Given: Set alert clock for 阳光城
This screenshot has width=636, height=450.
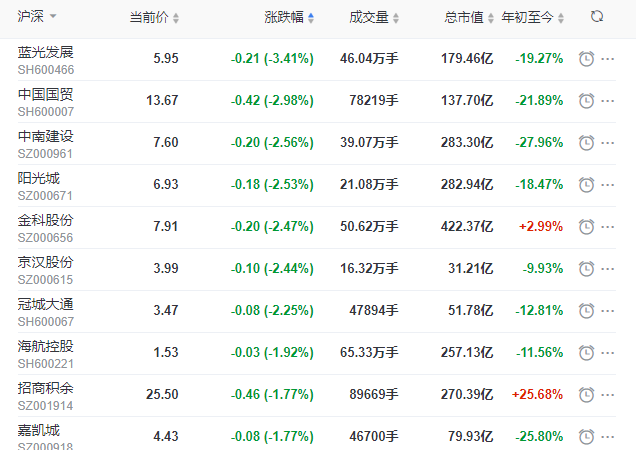Looking at the screenshot, I should point(586,185).
